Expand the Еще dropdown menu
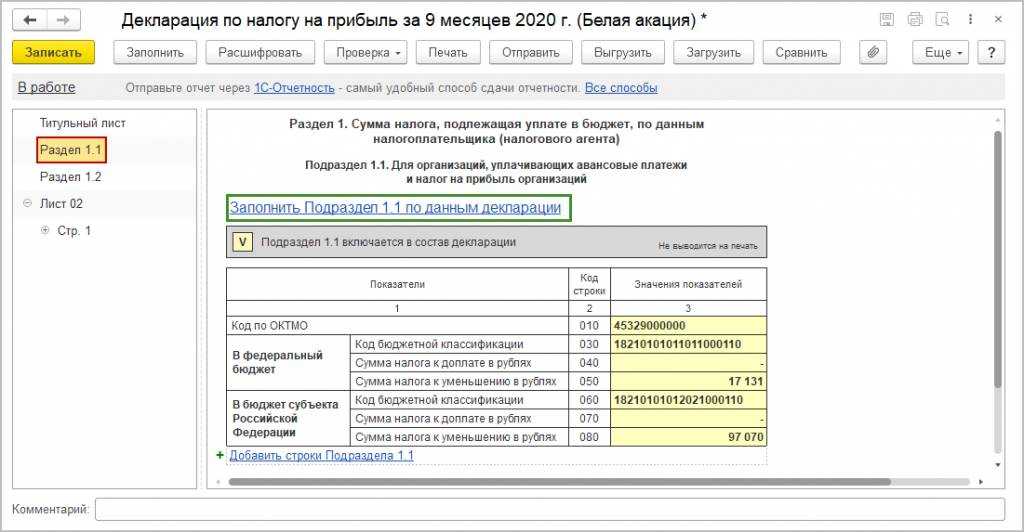 click(943, 53)
